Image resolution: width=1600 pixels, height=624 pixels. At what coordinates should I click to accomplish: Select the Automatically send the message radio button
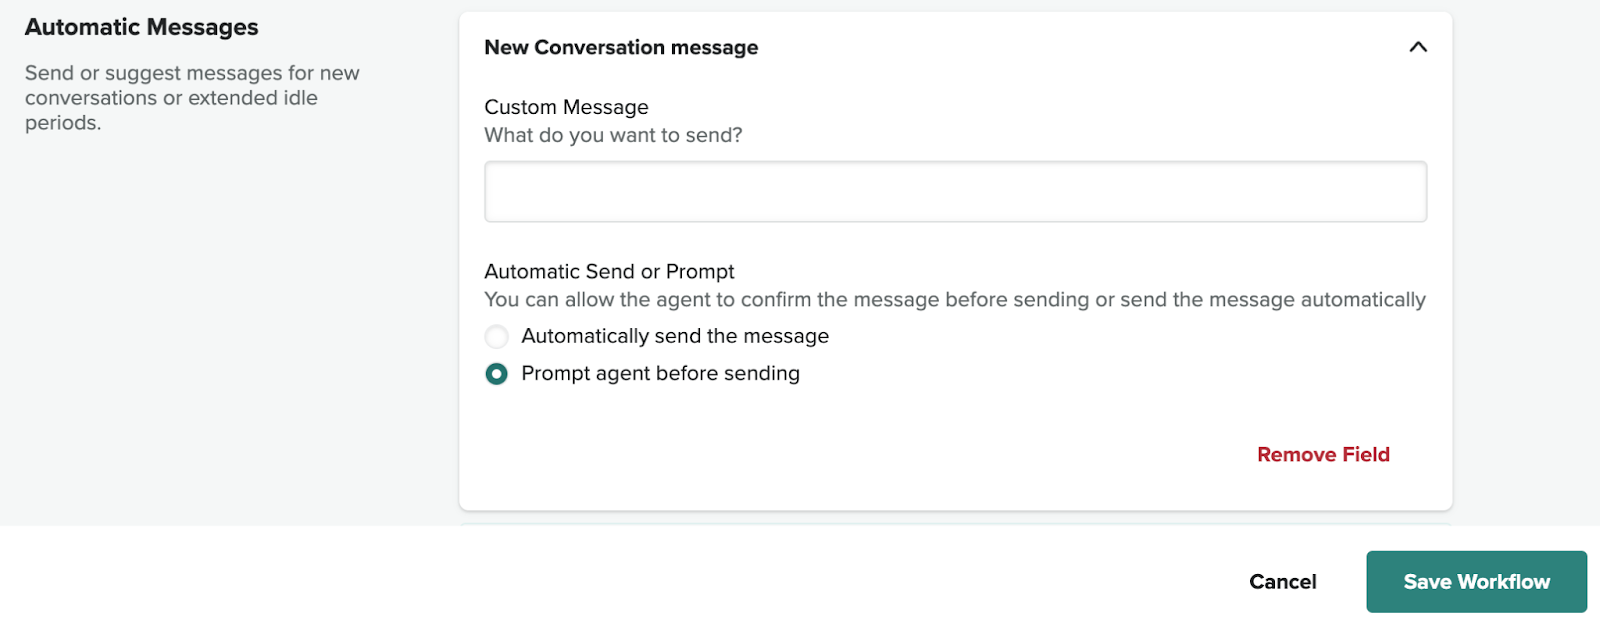pos(496,337)
